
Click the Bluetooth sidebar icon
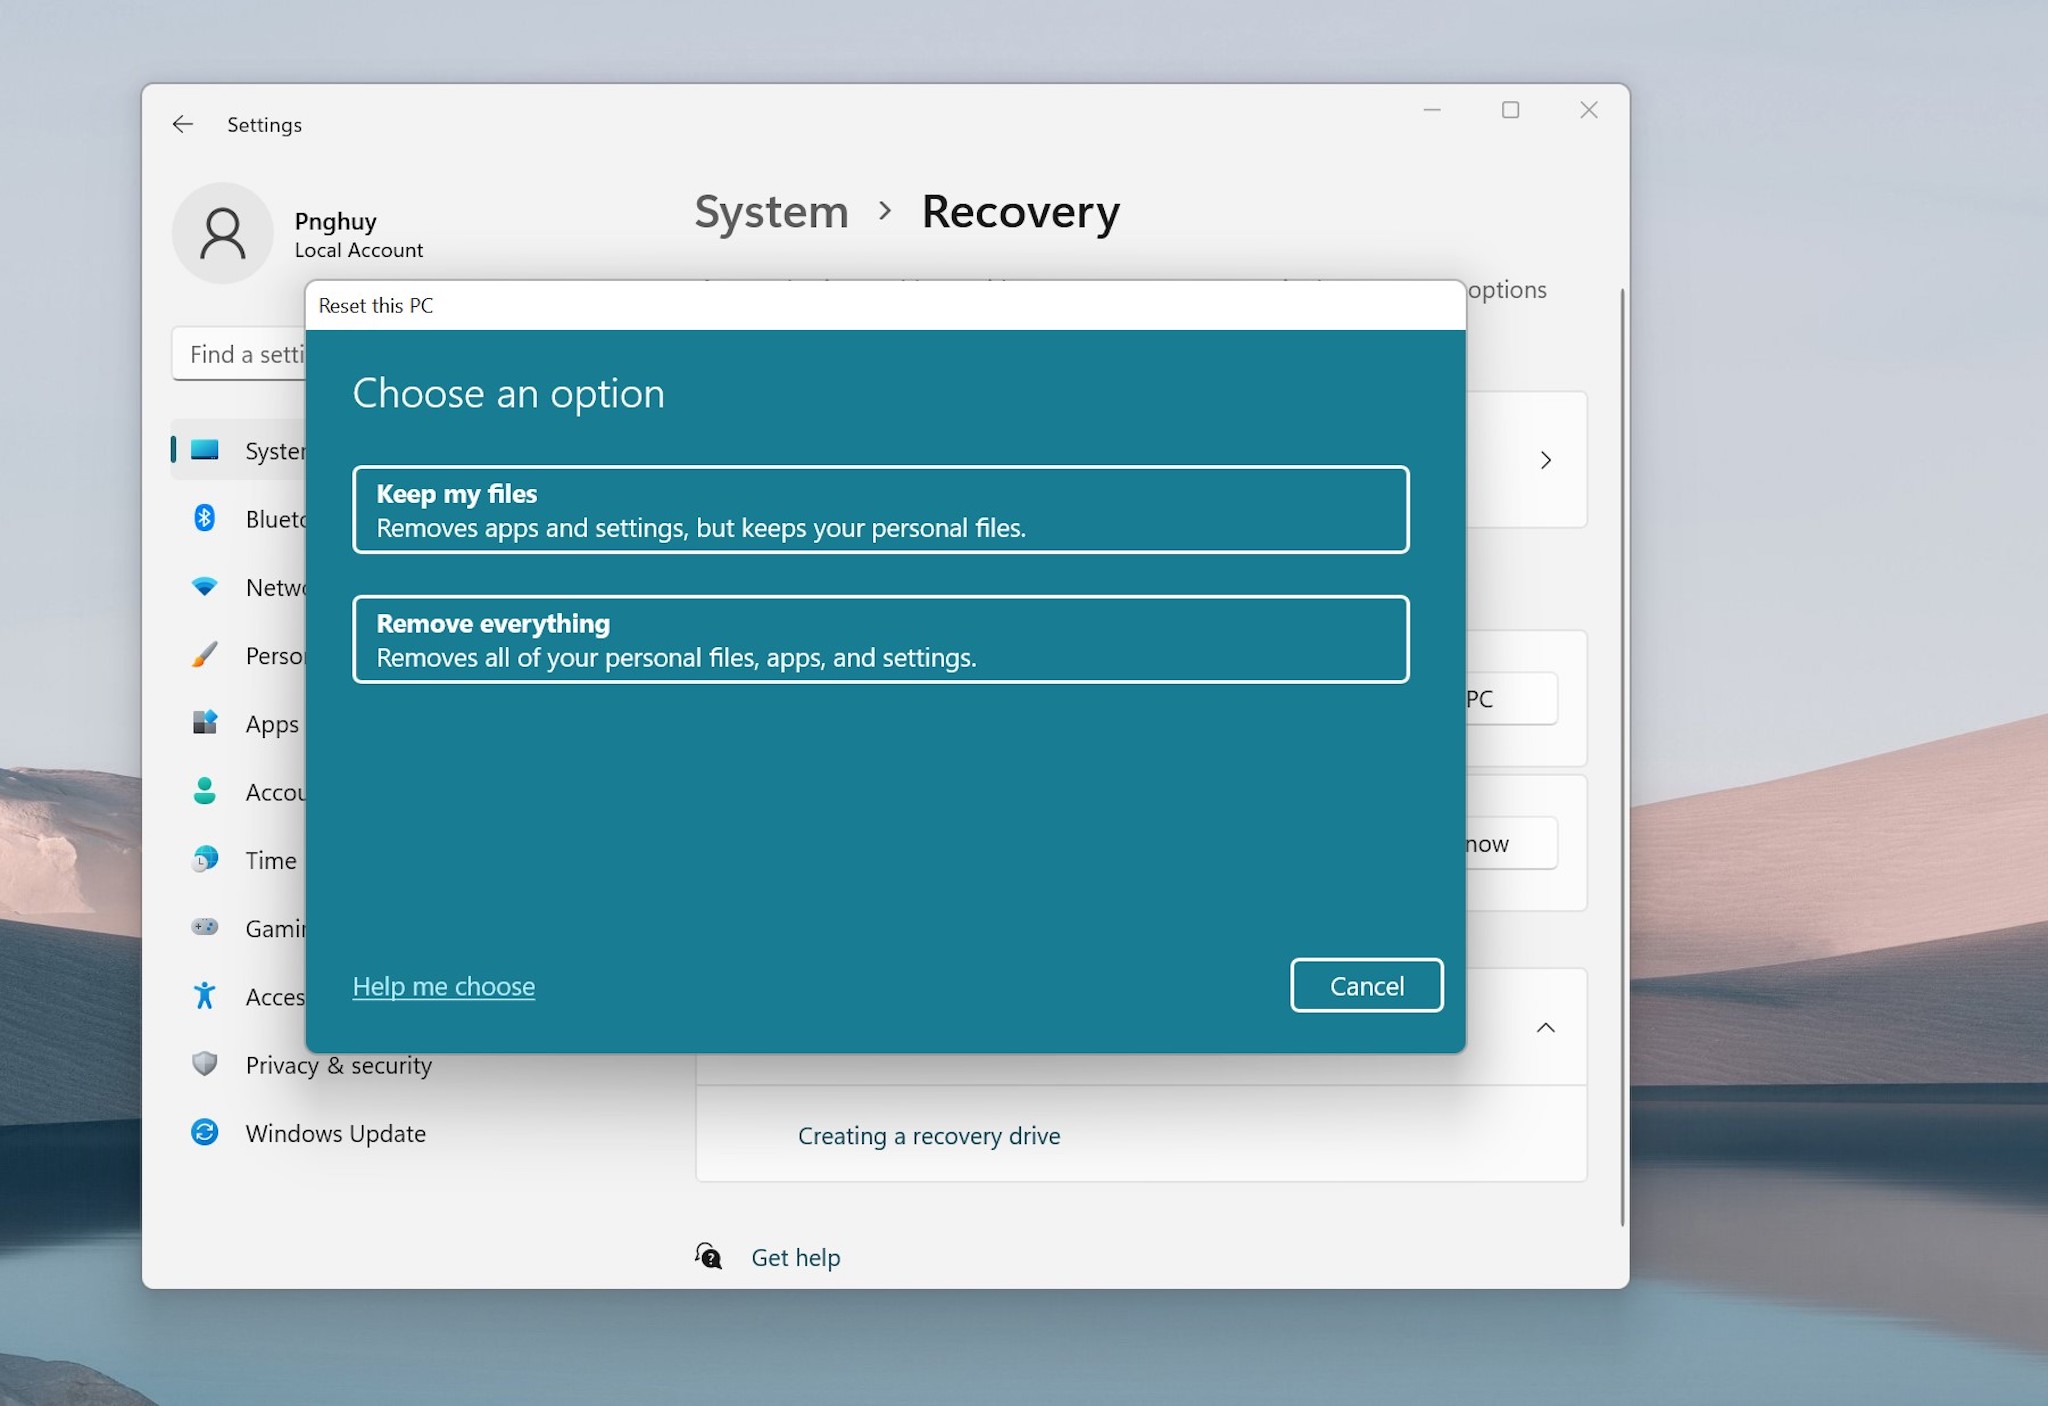coord(204,518)
